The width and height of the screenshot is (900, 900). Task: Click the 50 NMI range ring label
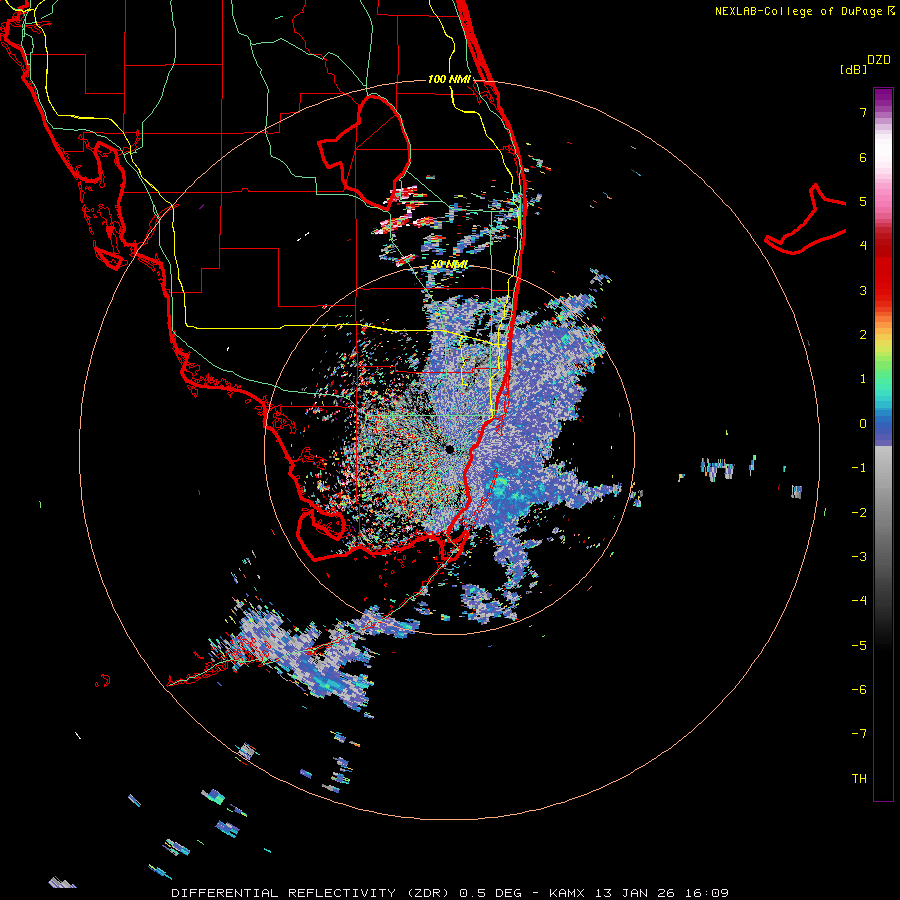point(449,264)
